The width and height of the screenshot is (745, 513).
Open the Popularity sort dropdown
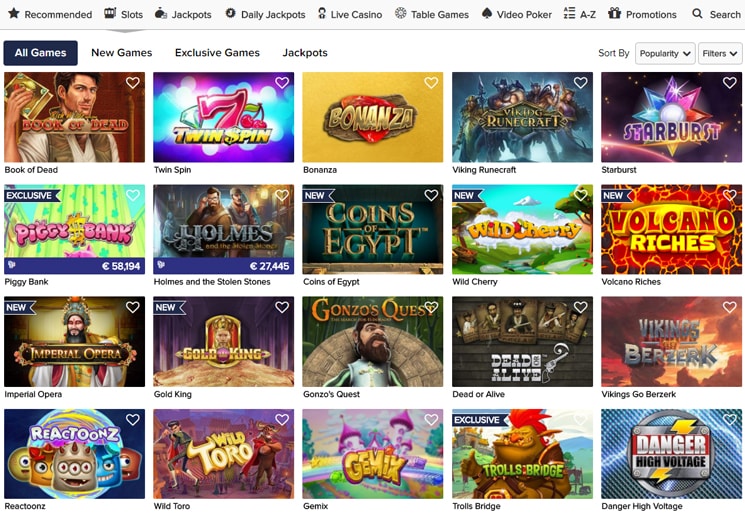point(665,53)
